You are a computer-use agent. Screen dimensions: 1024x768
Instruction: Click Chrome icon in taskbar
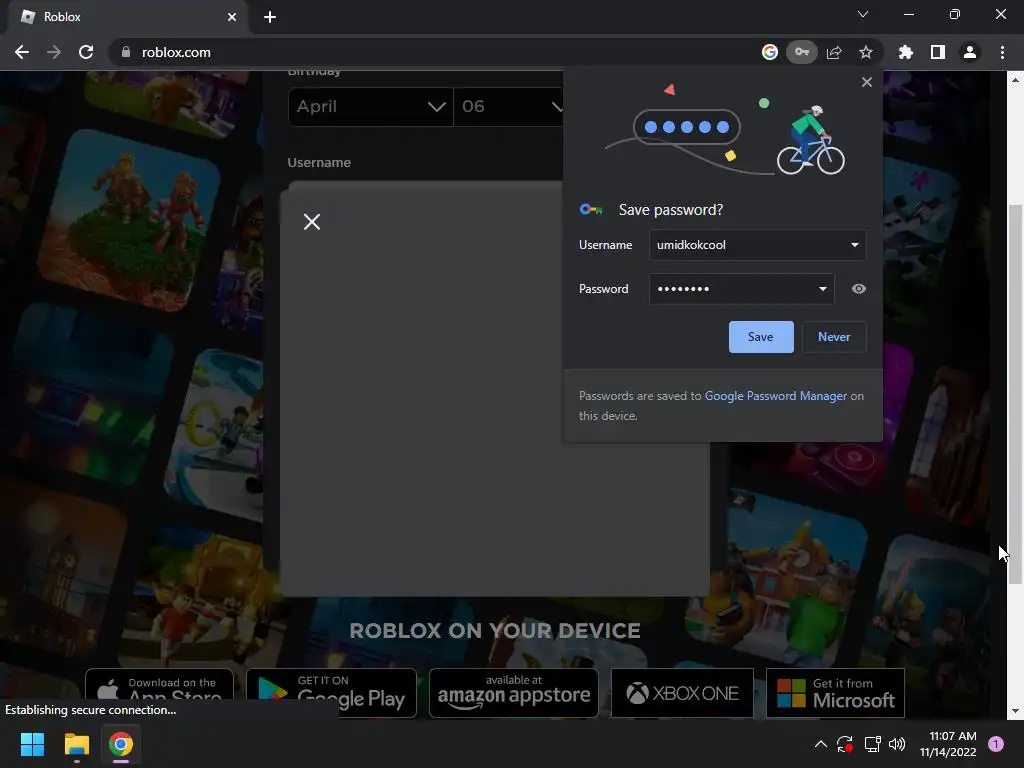pyautogui.click(x=121, y=744)
